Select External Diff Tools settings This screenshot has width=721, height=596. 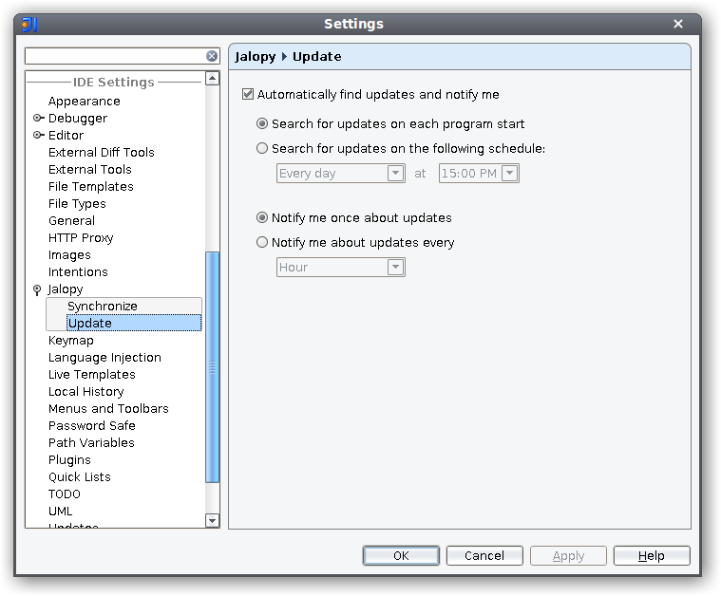[x=101, y=152]
